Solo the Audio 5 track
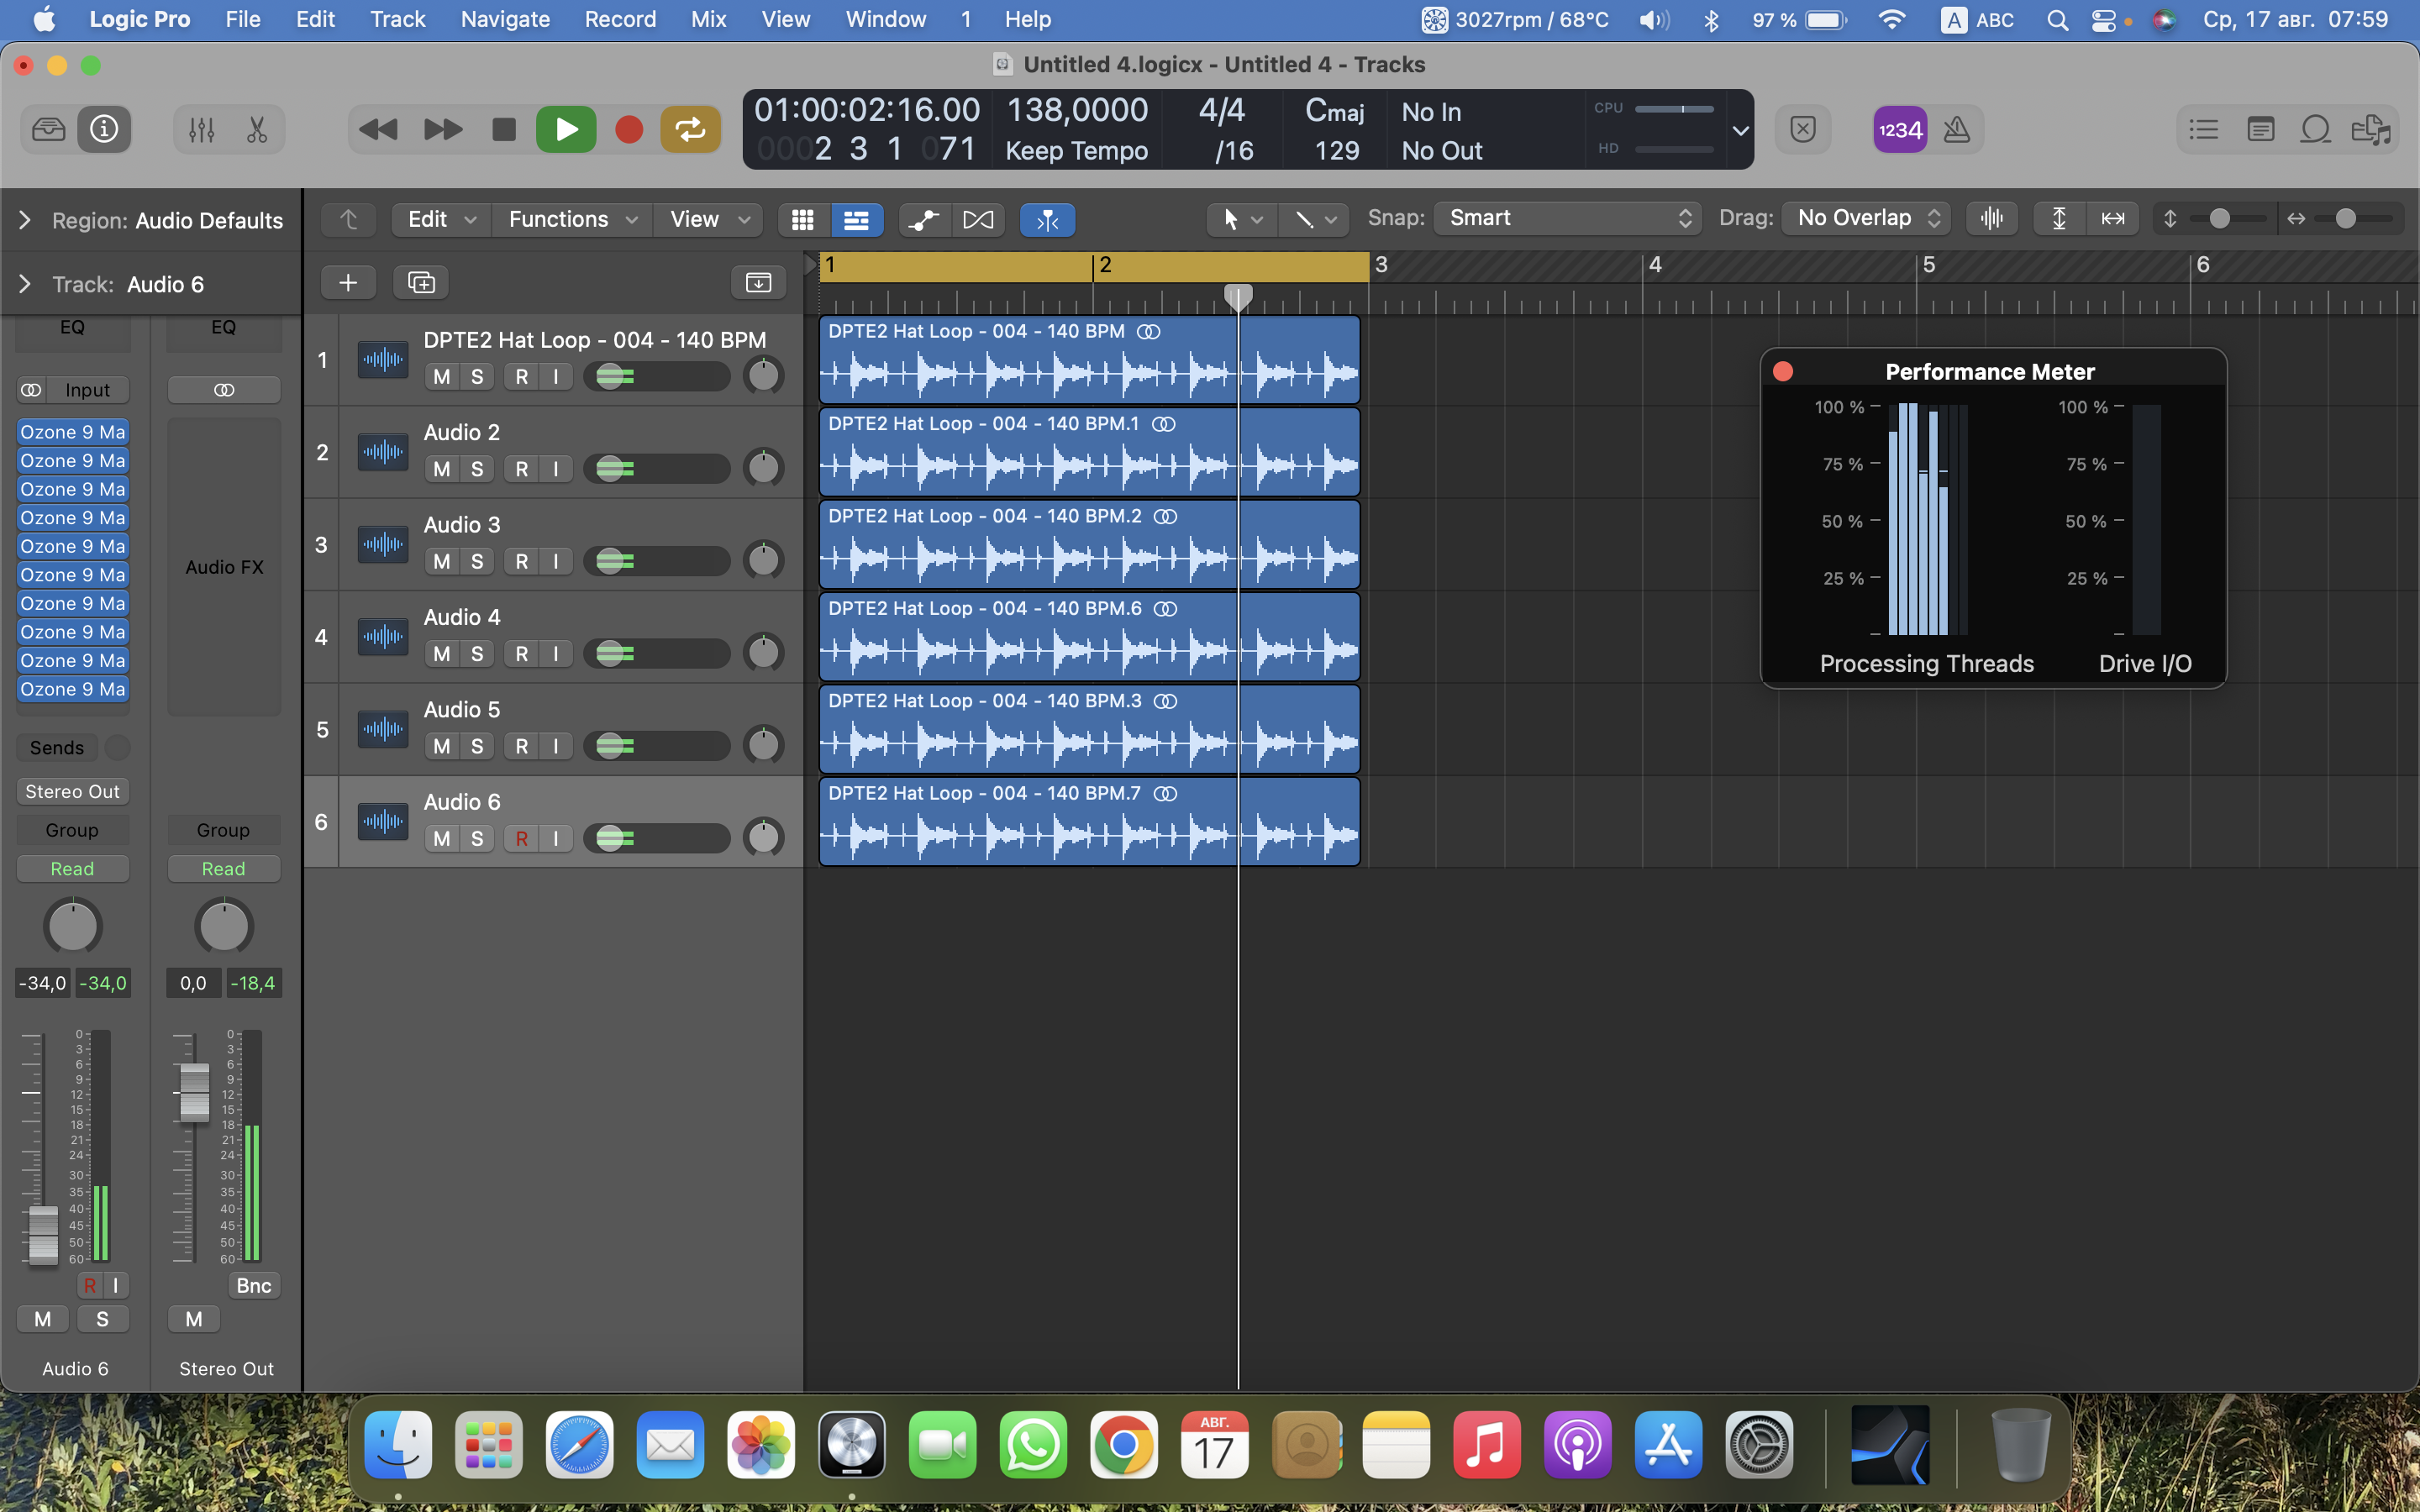The width and height of the screenshot is (2420, 1512). tap(477, 746)
